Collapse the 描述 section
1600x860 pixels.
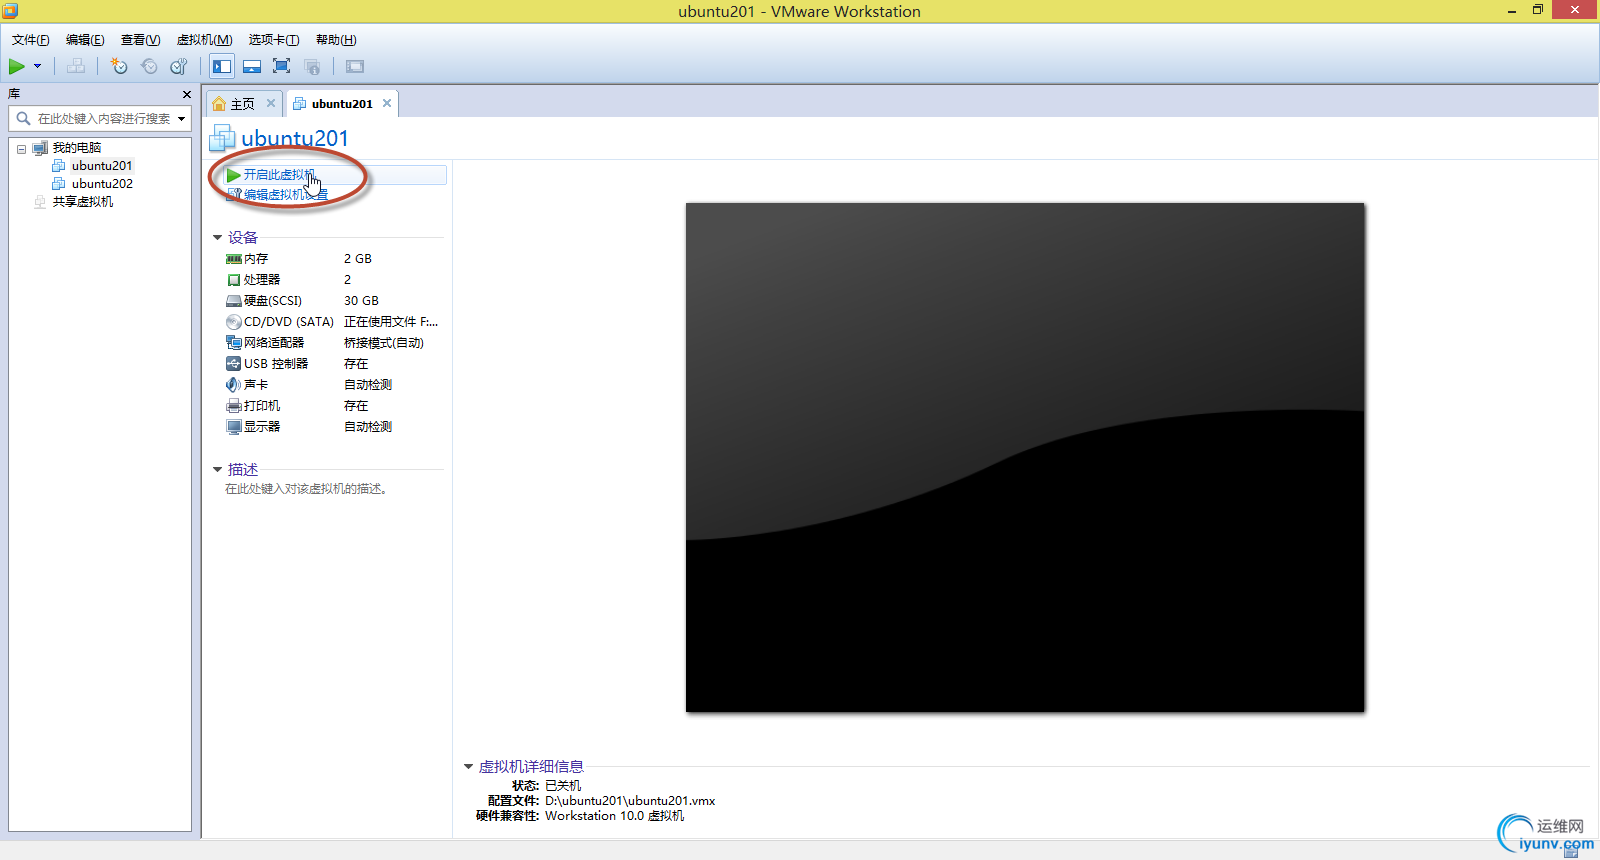[x=218, y=470]
